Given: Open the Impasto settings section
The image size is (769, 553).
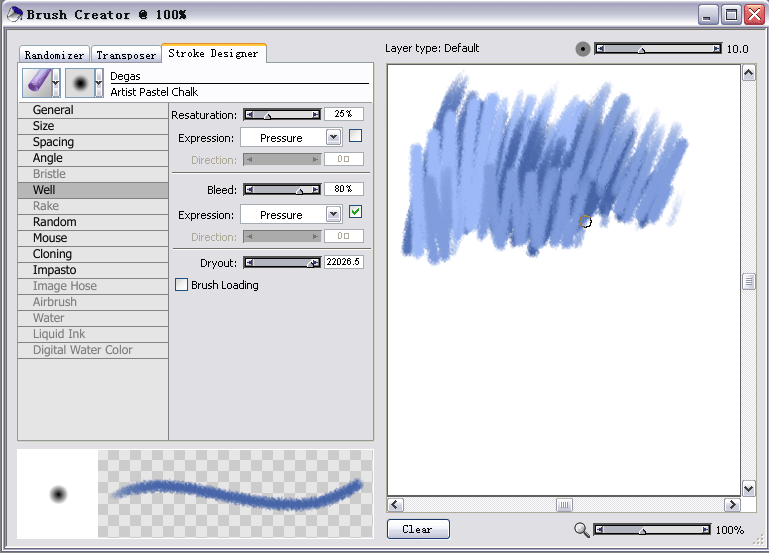Looking at the screenshot, I should (93, 270).
